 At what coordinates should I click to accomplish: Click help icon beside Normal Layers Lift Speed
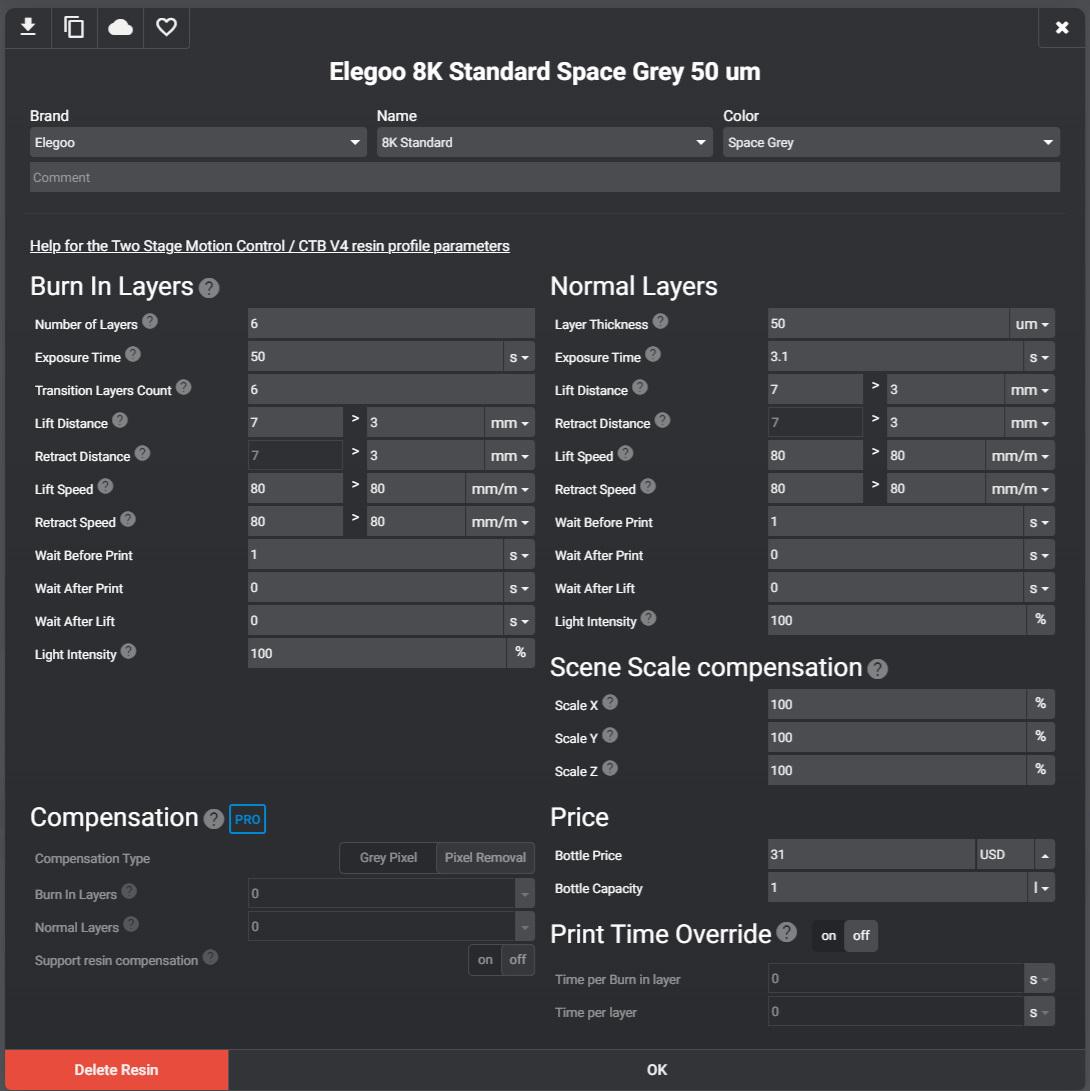coord(626,453)
